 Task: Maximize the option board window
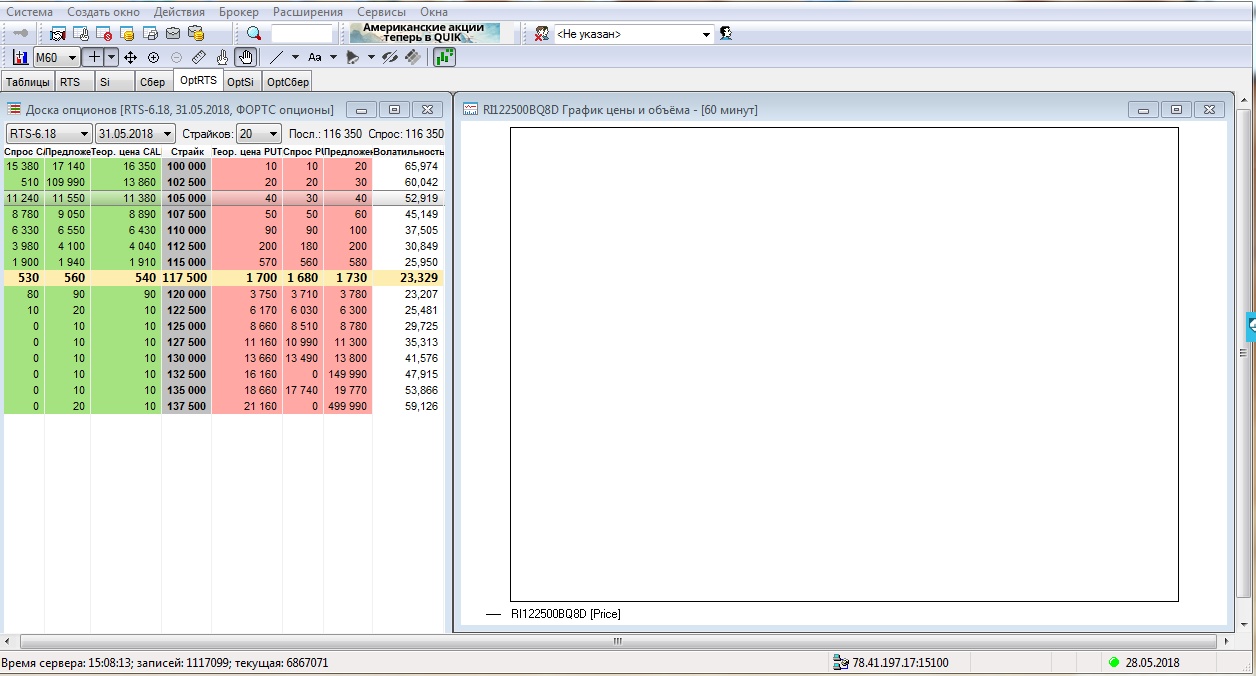pos(394,109)
